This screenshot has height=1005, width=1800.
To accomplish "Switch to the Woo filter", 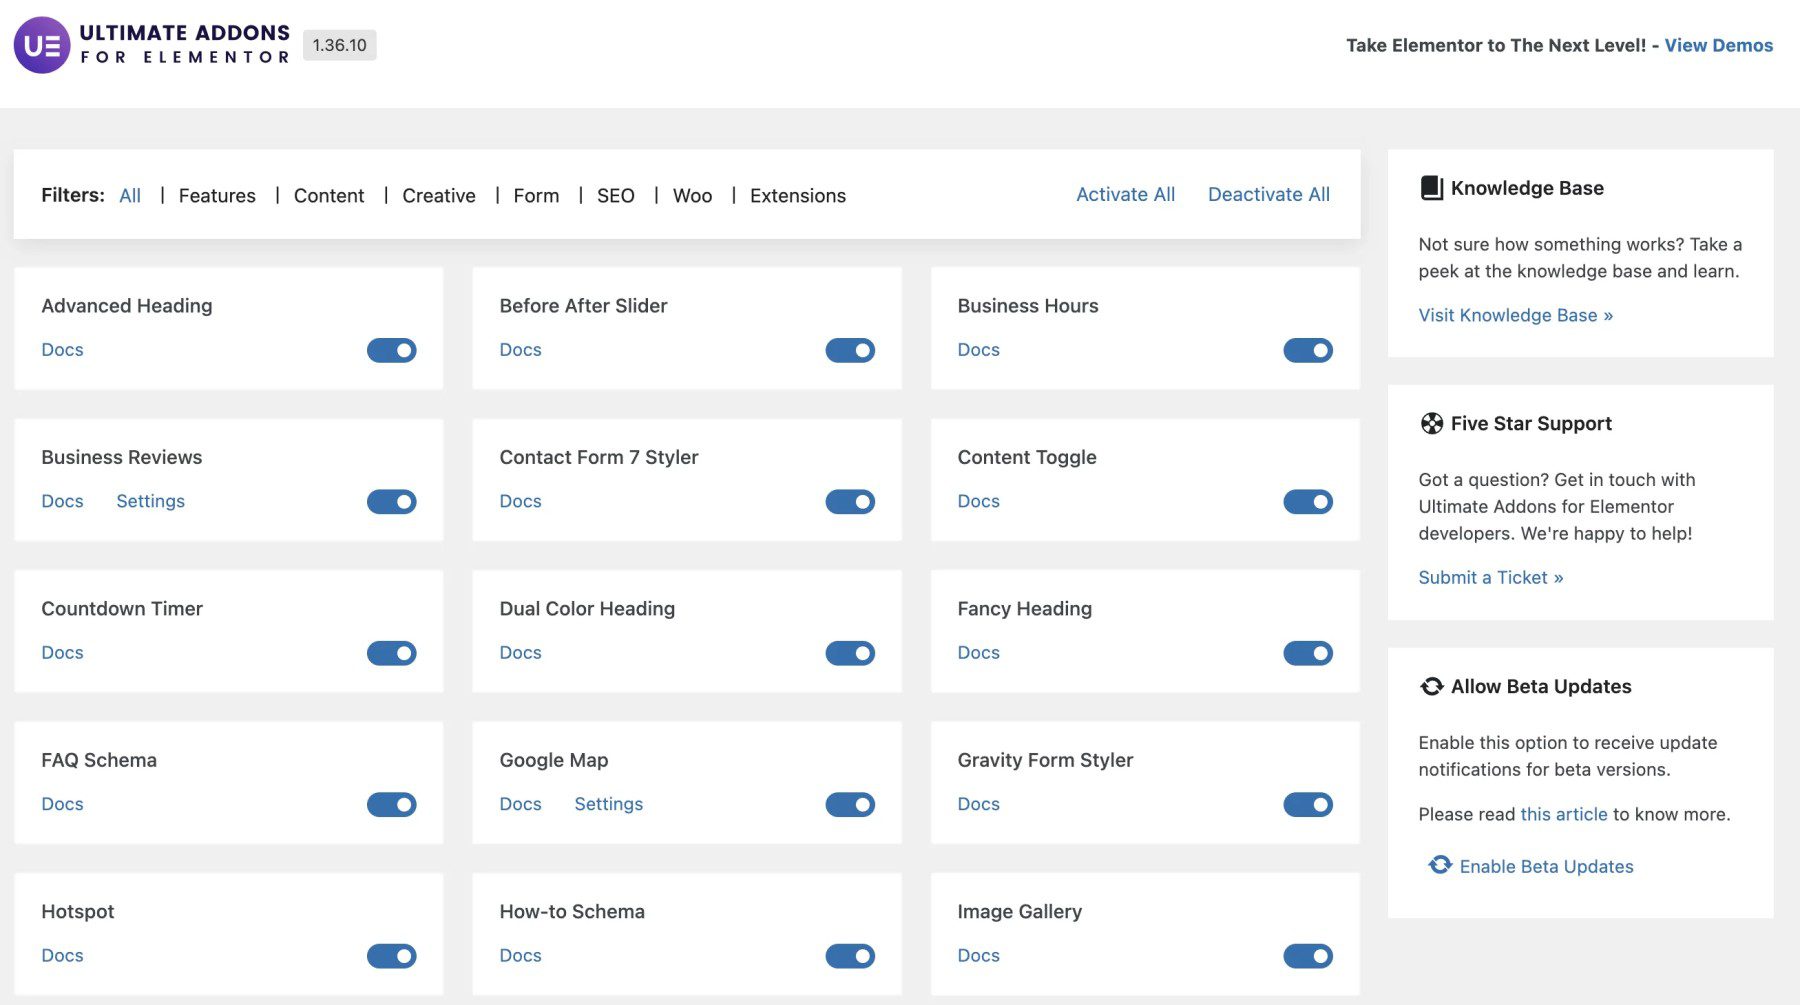I will coord(692,195).
